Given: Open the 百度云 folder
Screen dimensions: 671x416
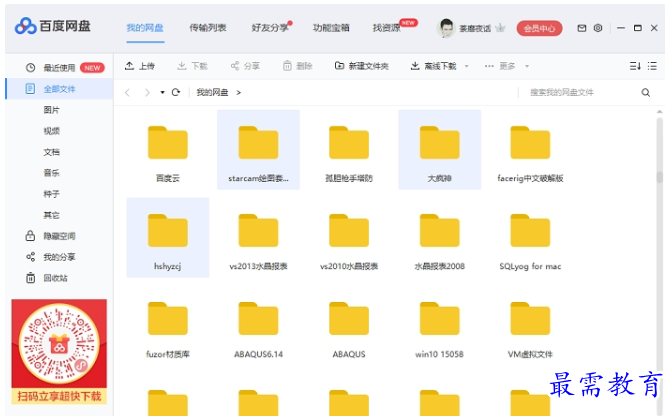Looking at the screenshot, I should (168, 149).
